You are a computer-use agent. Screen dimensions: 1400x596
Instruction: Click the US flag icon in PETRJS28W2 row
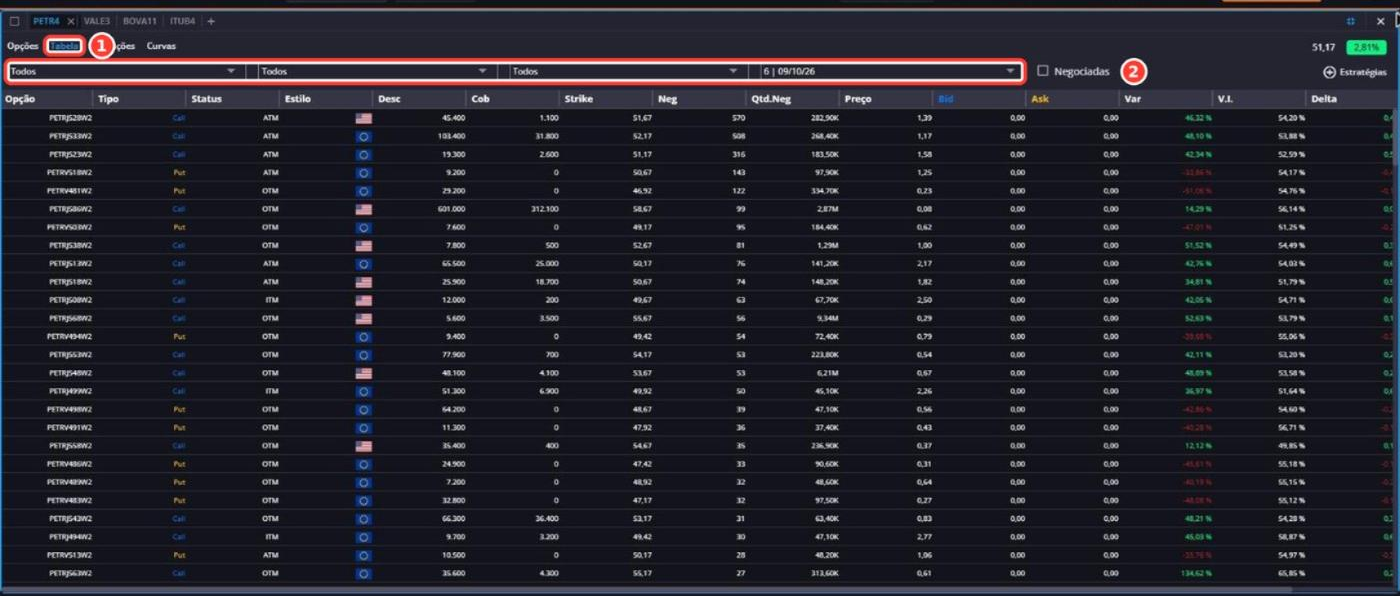(363, 118)
